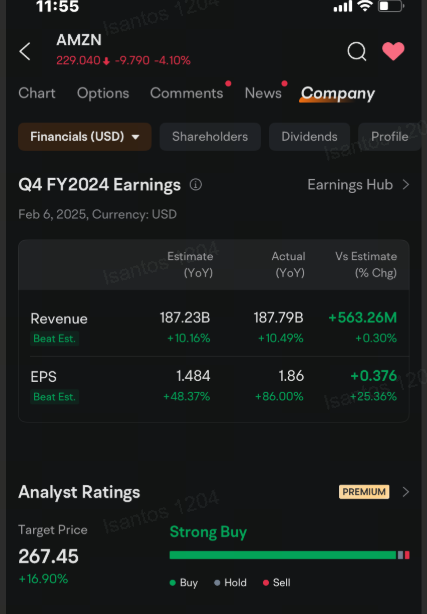Tap the Strong Buy rating label
427x614 pixels.
point(208,532)
